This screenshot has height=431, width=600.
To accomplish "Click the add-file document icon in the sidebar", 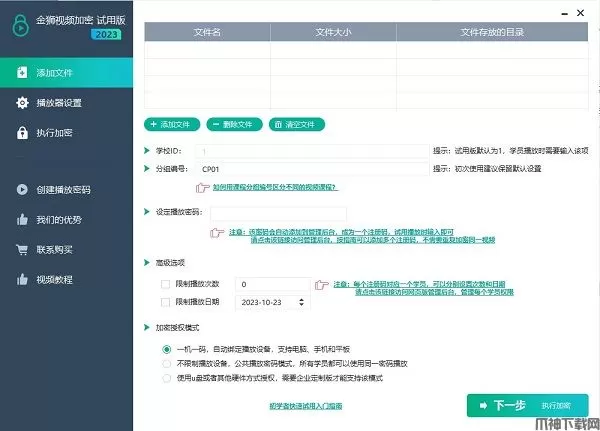I will pos(22,72).
